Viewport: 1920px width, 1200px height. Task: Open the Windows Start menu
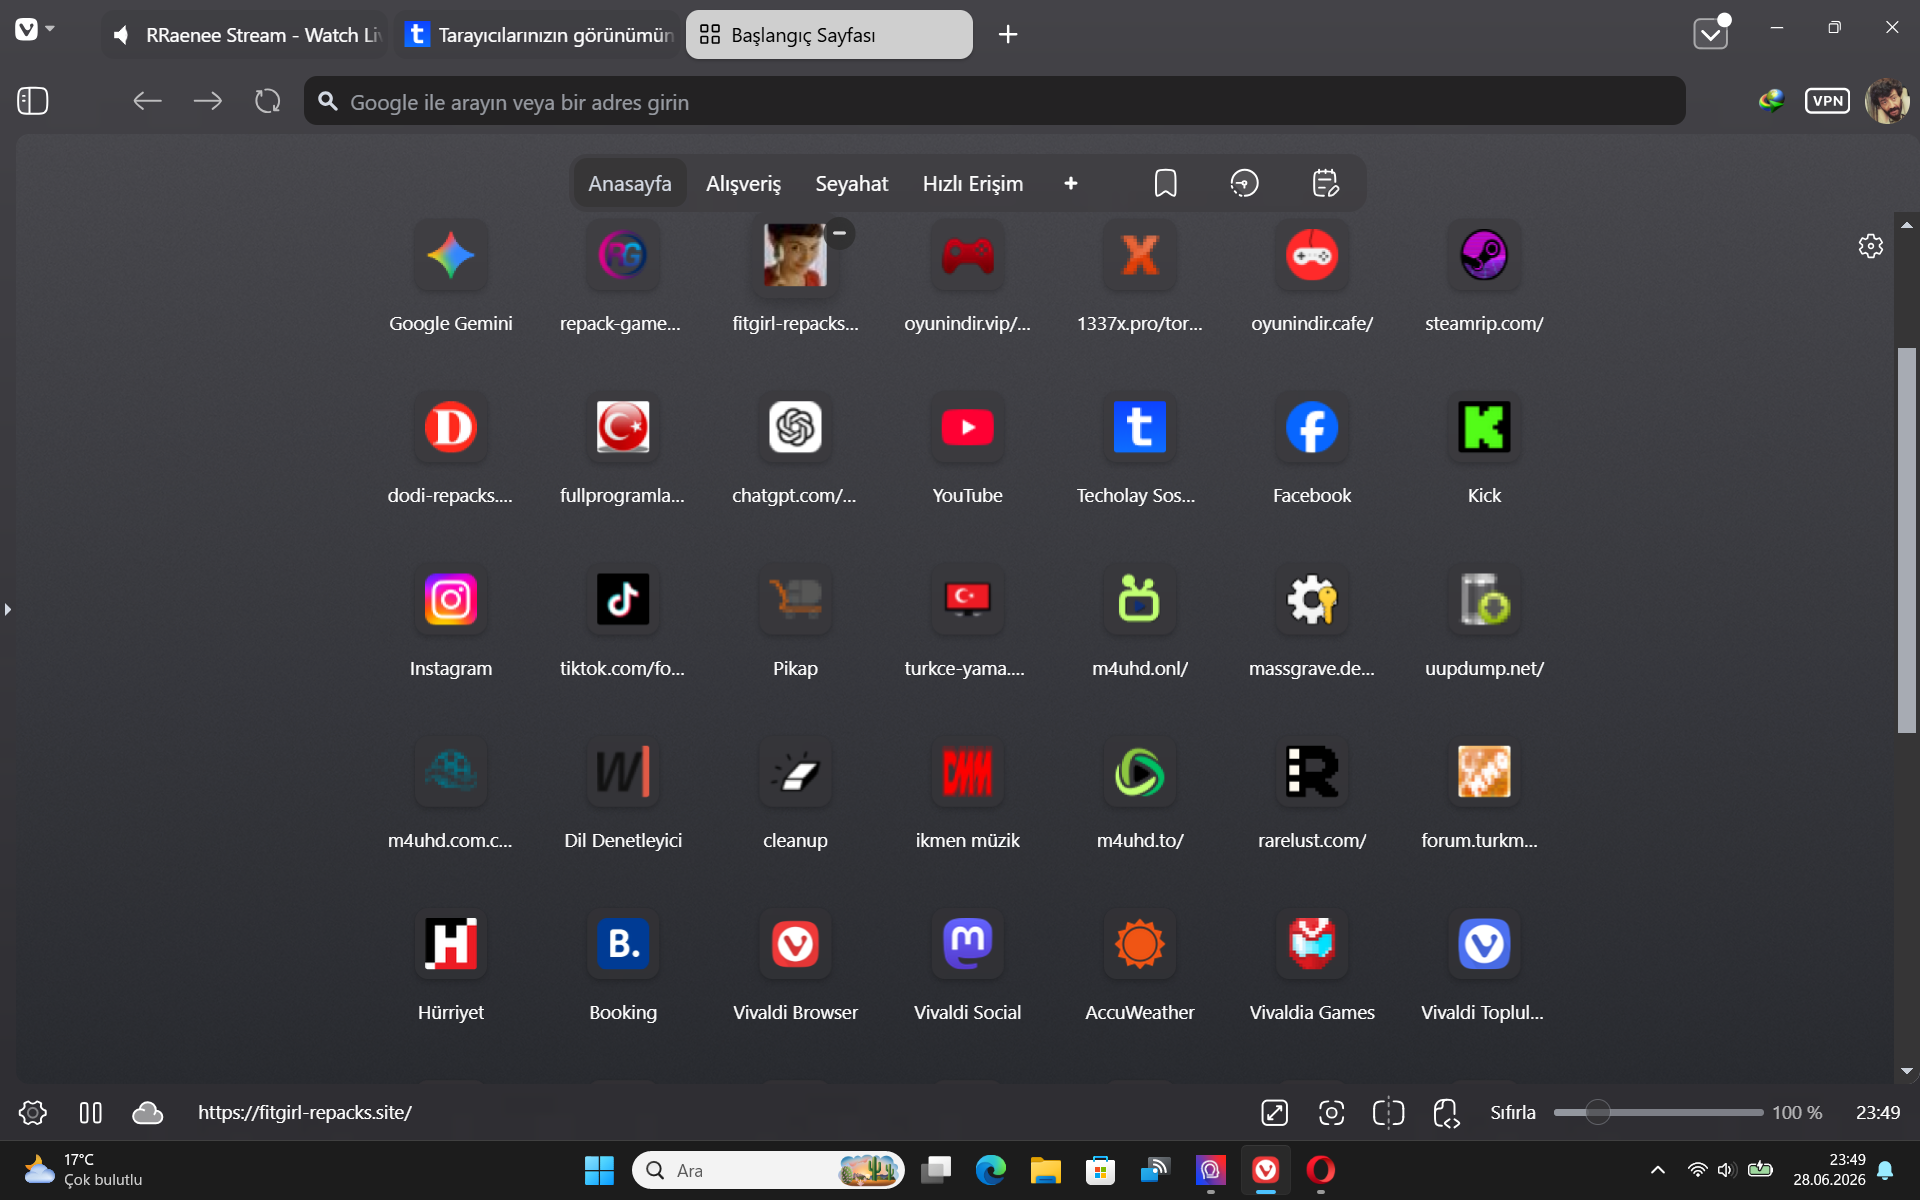pyautogui.click(x=599, y=1170)
